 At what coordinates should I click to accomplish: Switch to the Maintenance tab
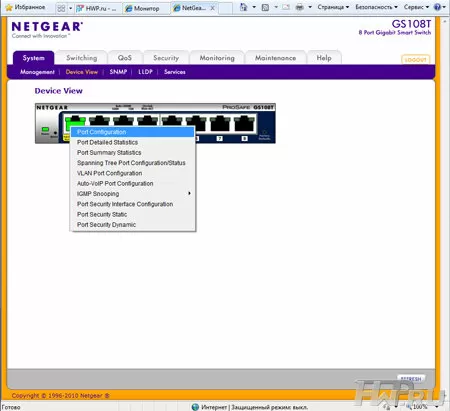point(275,58)
